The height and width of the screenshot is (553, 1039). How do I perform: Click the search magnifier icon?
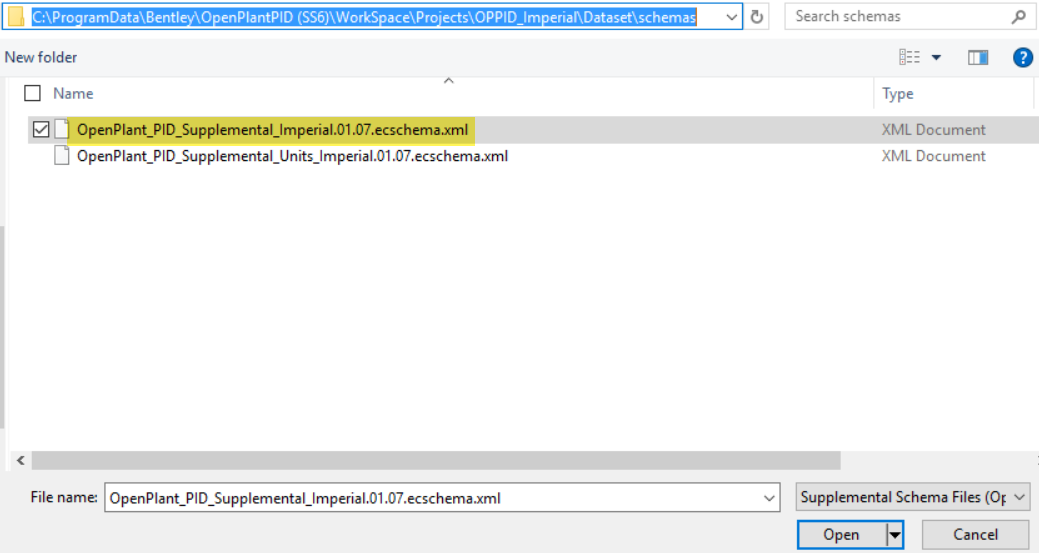click(x=1019, y=17)
